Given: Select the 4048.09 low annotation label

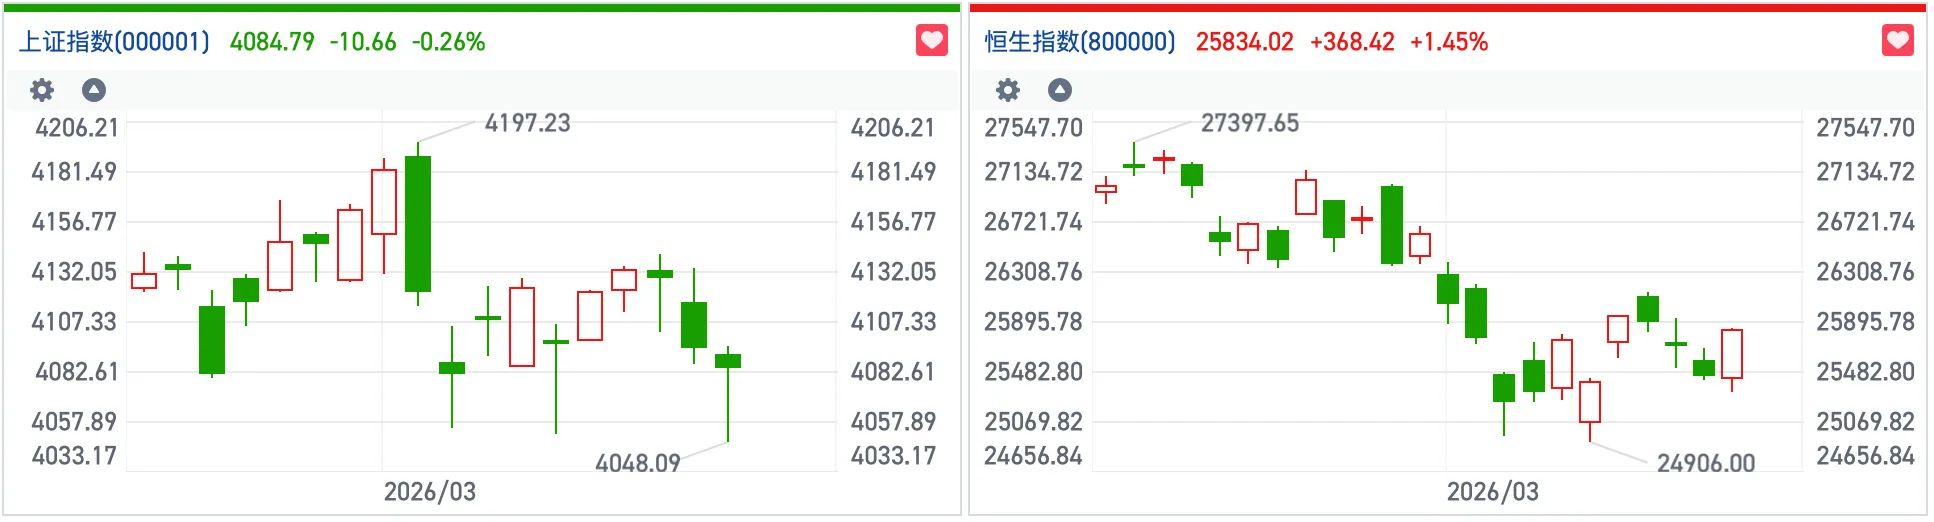Looking at the screenshot, I should pos(637,463).
